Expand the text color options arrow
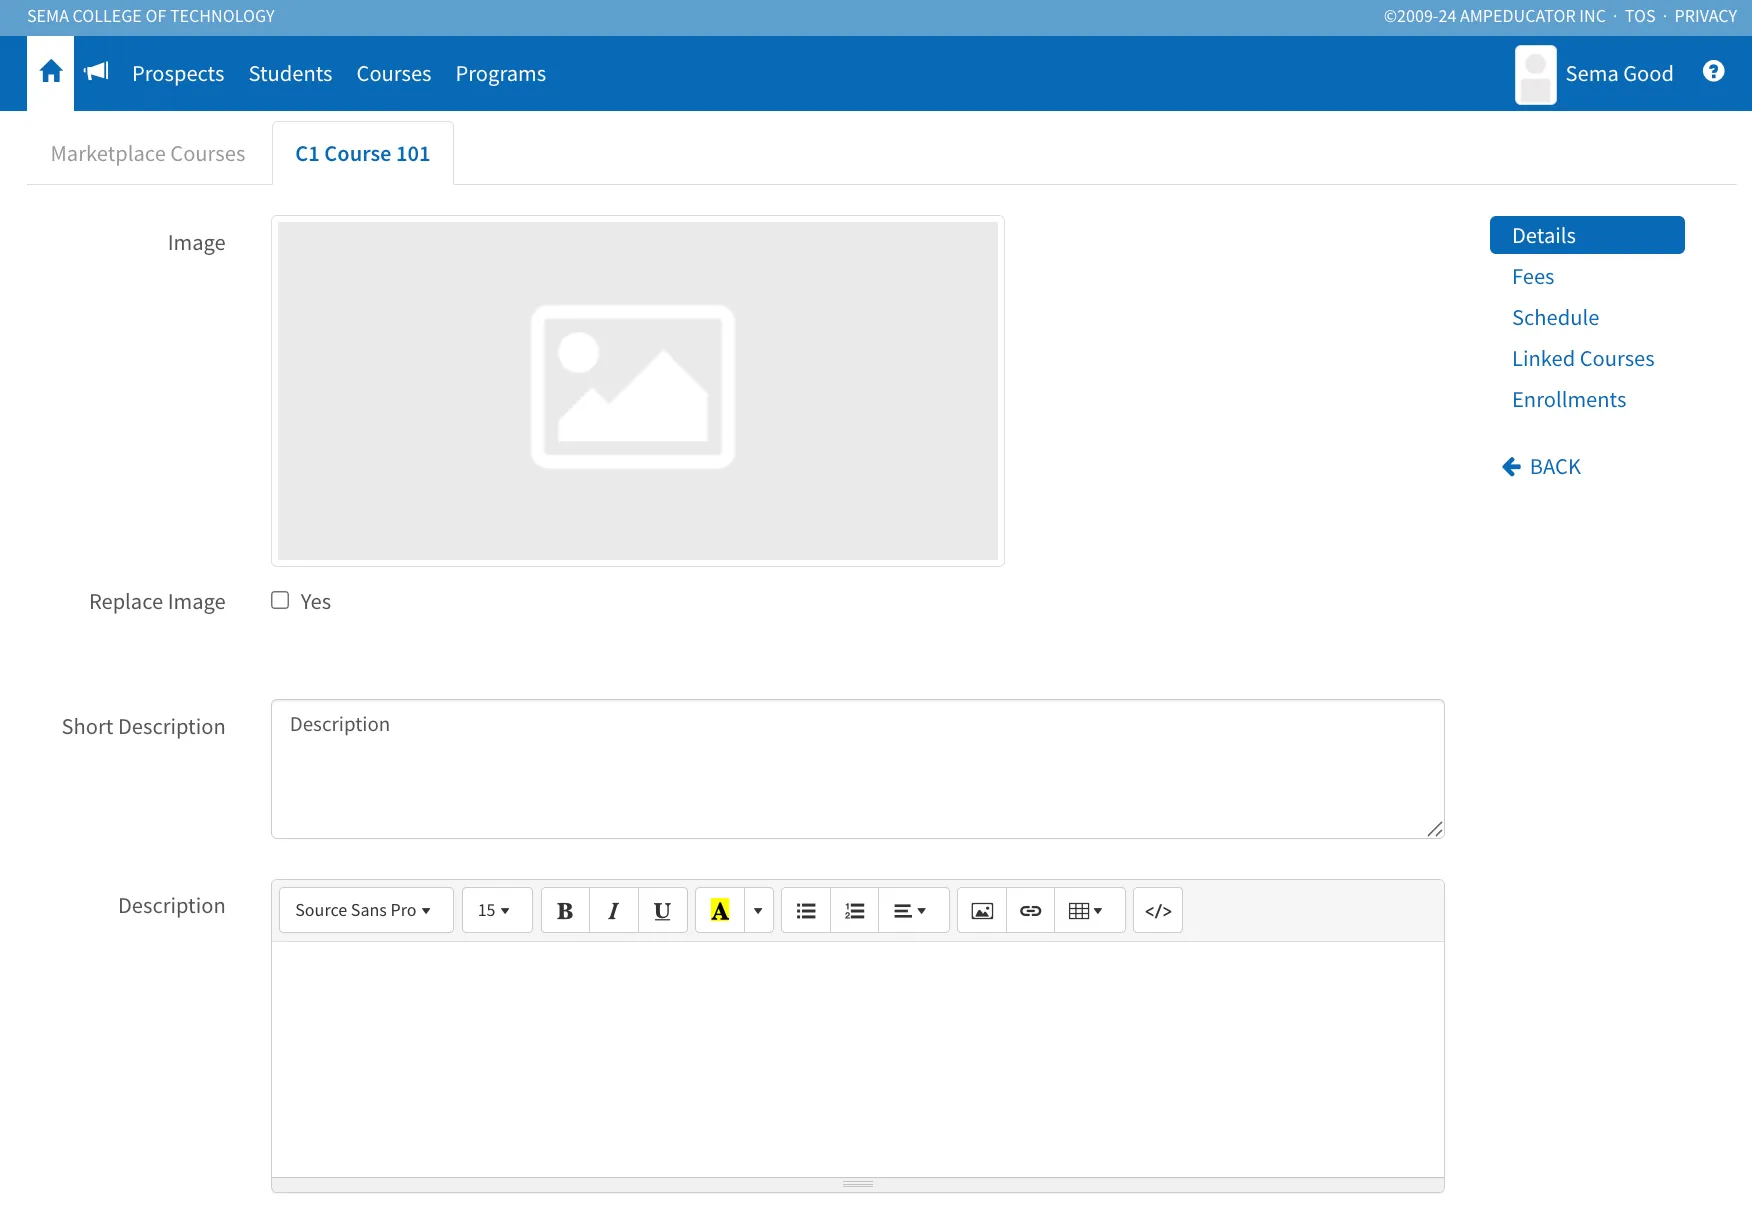 click(759, 910)
